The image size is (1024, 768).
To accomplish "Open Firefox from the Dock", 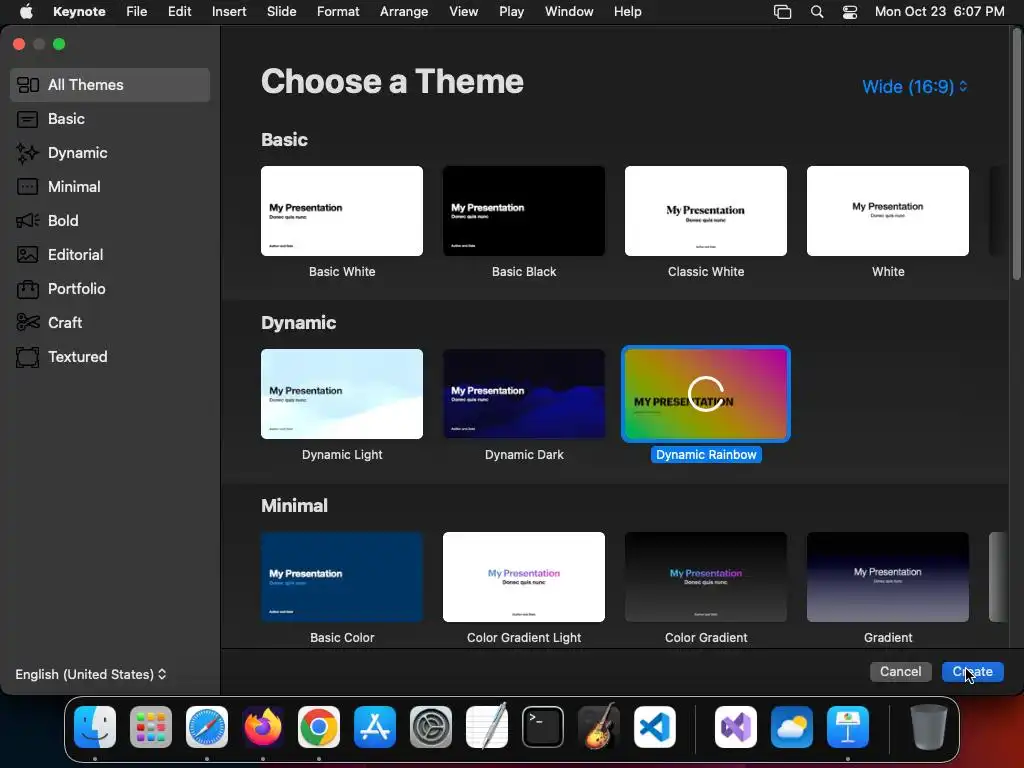I will coord(263,727).
